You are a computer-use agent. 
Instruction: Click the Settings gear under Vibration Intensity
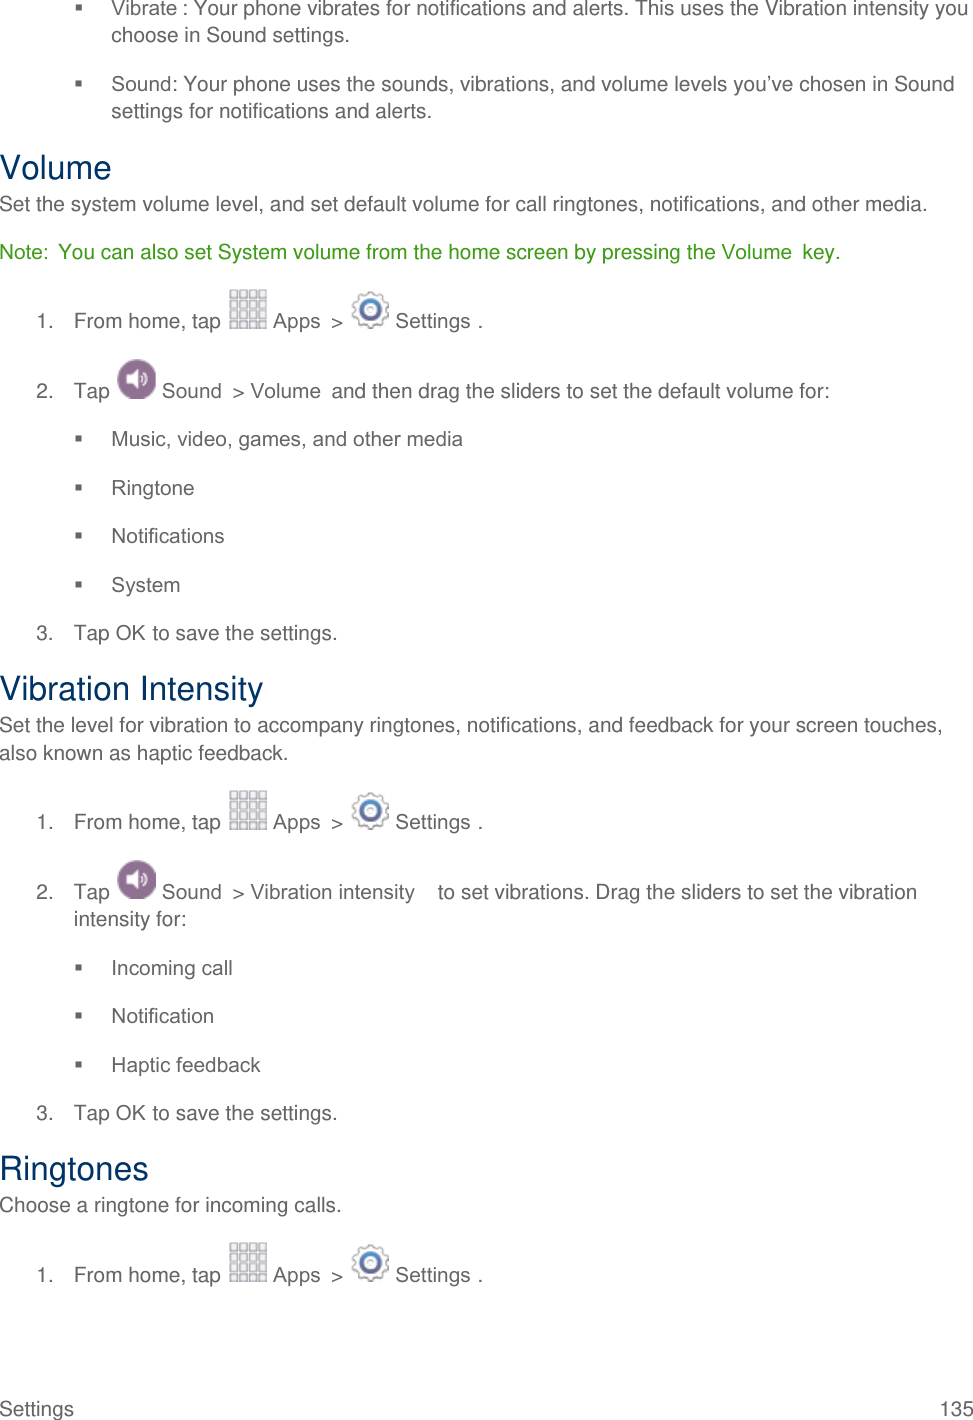click(370, 811)
